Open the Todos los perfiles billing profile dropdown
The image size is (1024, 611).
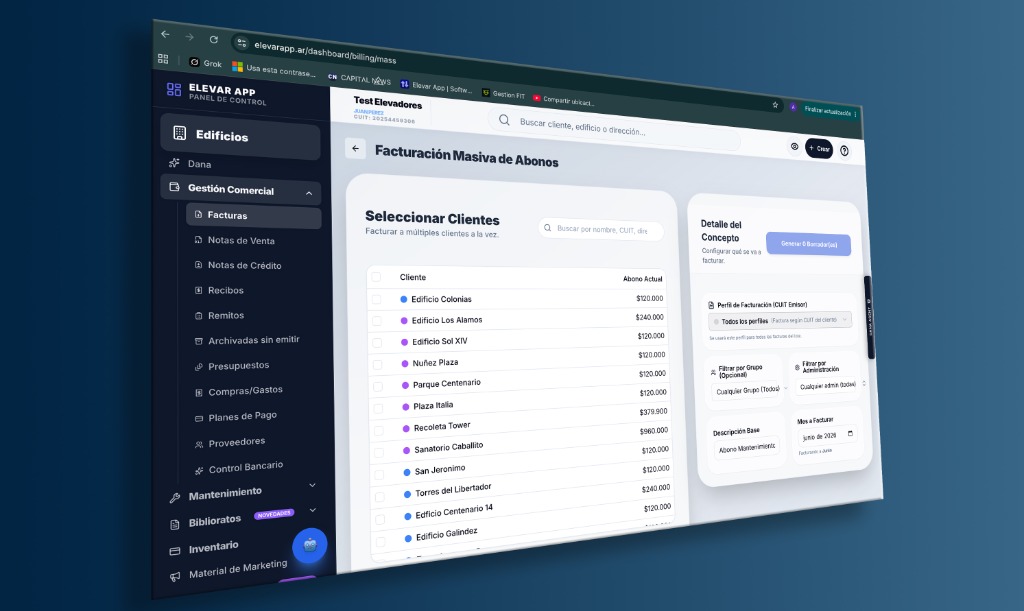tap(780, 321)
